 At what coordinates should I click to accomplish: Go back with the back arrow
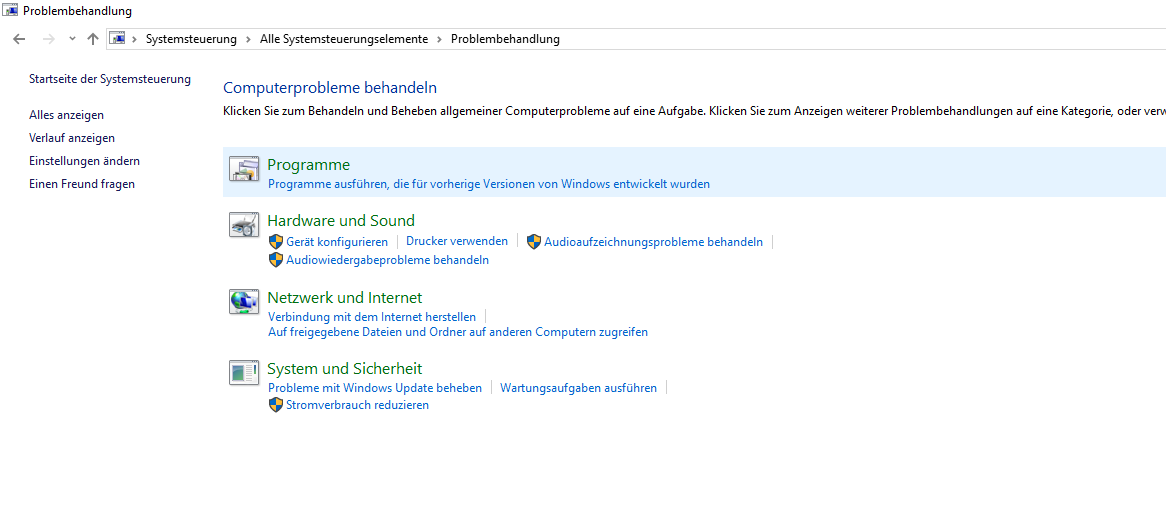click(20, 39)
